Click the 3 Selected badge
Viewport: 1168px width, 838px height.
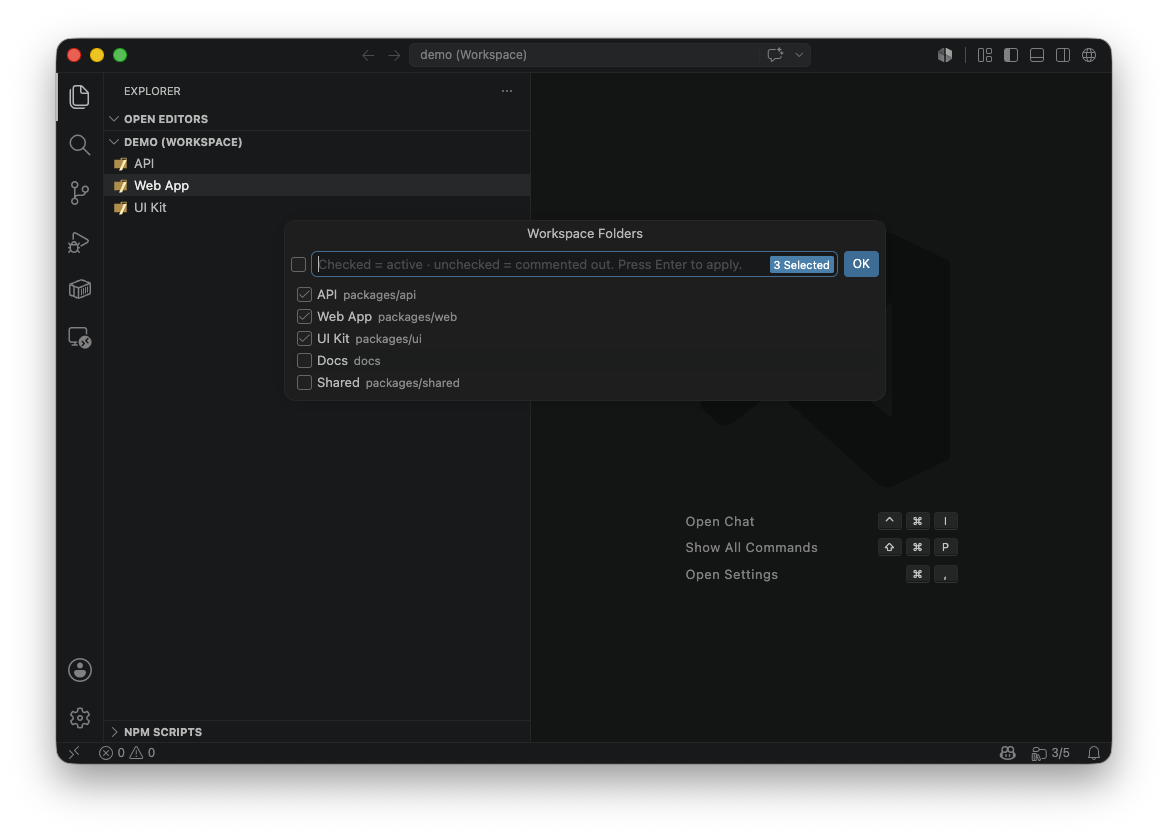(x=802, y=264)
